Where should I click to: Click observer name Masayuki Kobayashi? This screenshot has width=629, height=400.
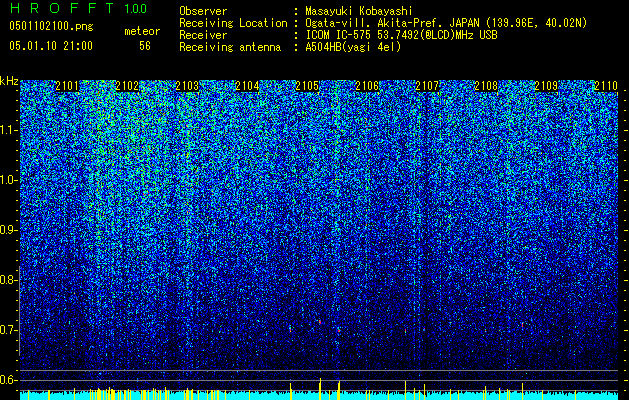pos(359,11)
